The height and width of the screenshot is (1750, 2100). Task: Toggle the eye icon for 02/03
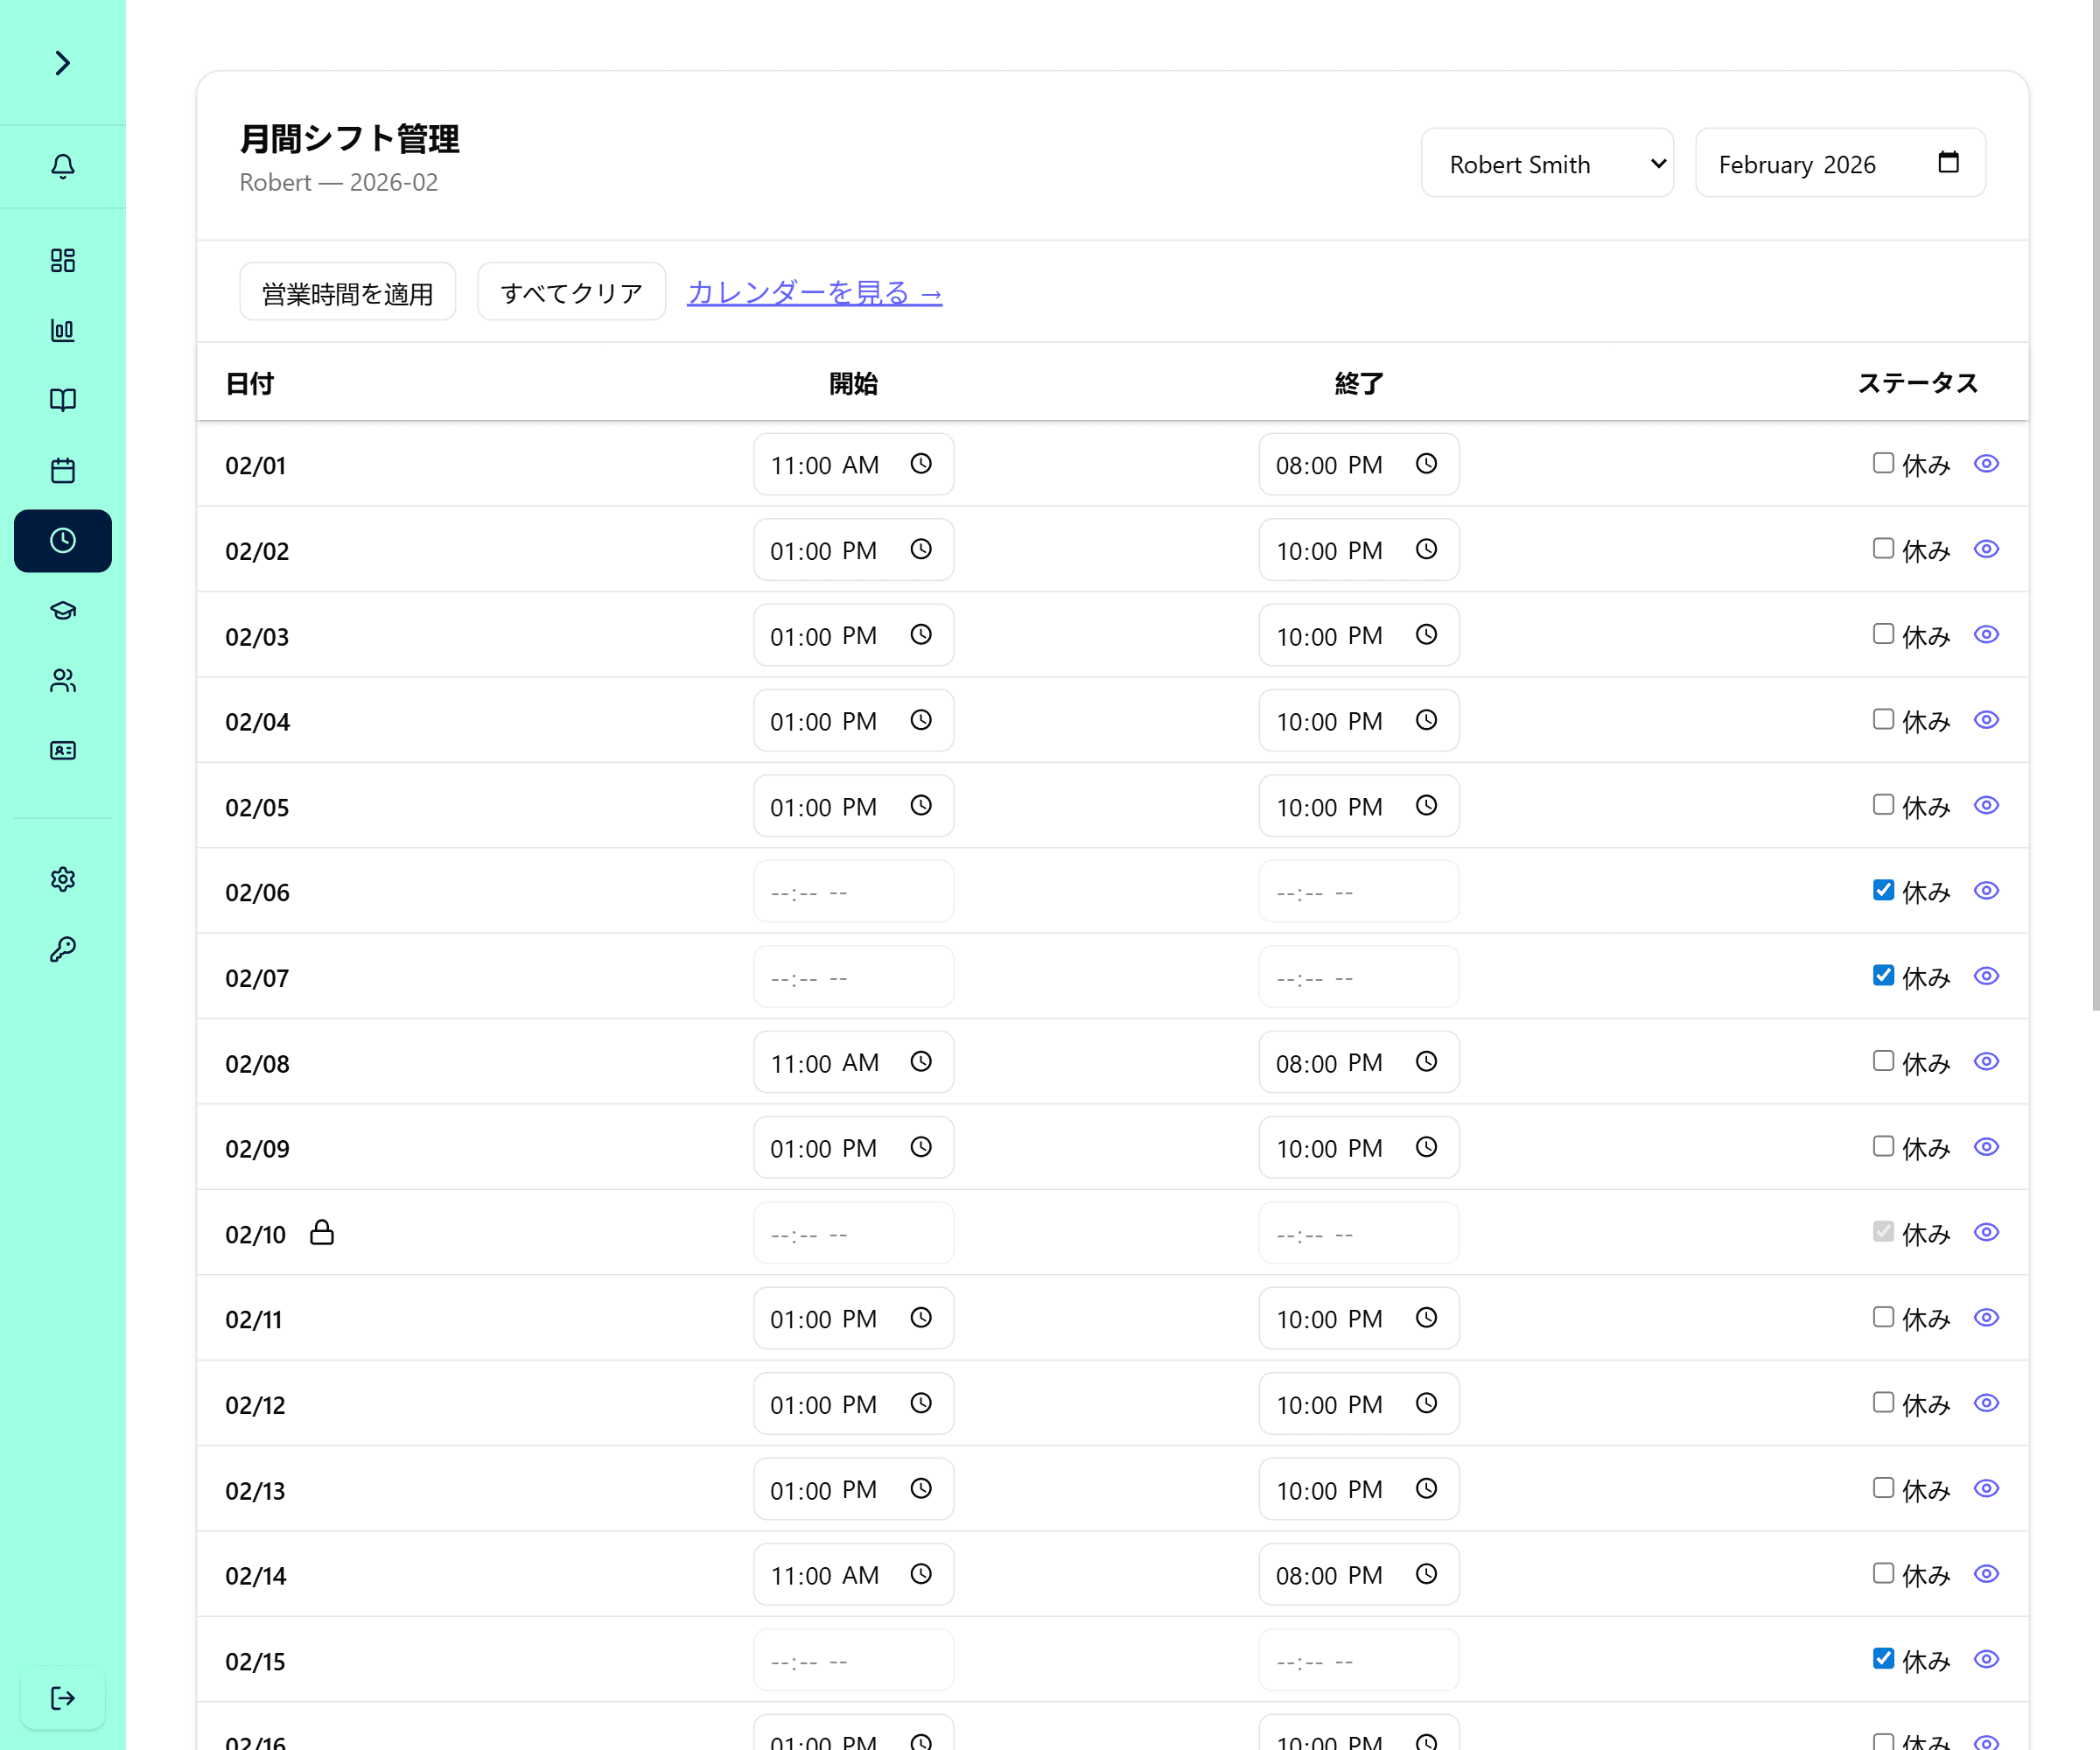pyautogui.click(x=1986, y=635)
